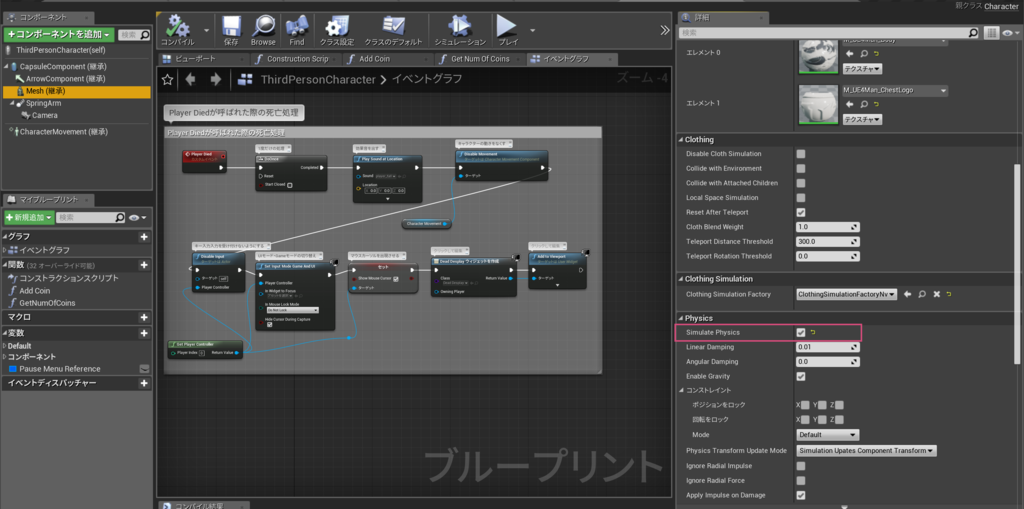Add new macro with マクロ plus icon

point(144,318)
